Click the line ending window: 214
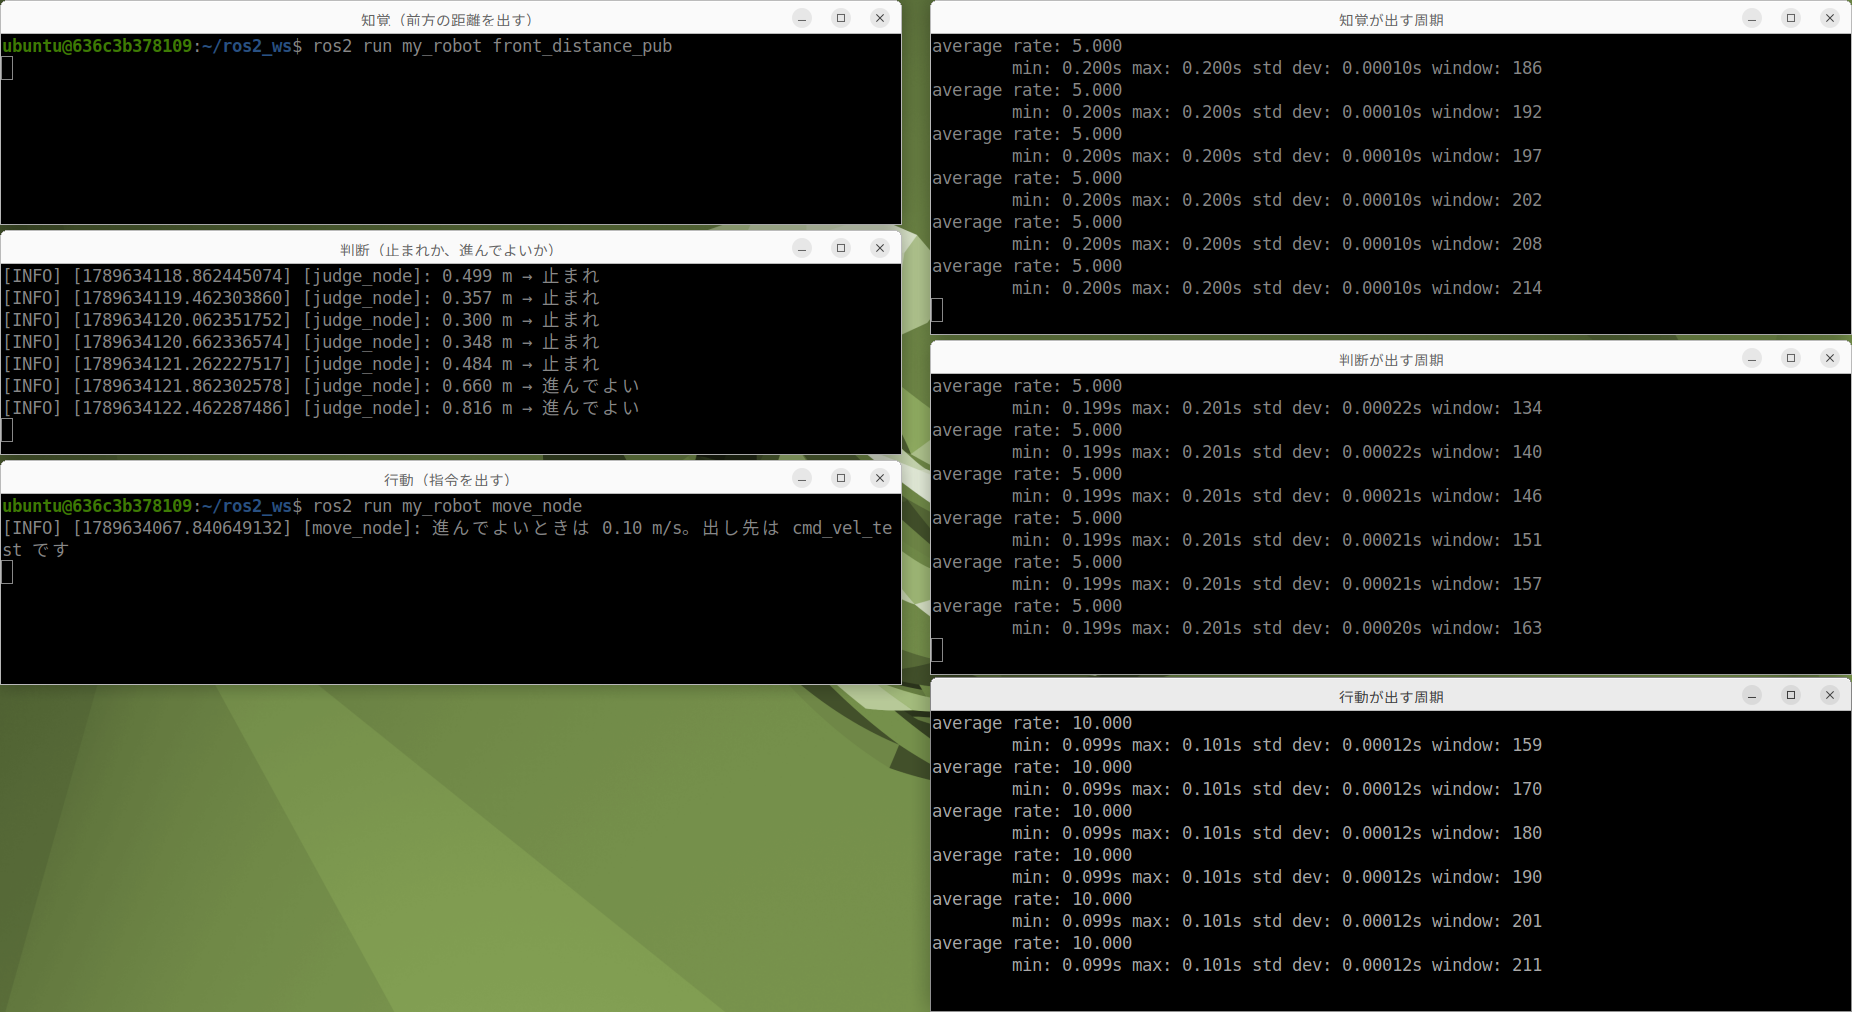 coord(1277,288)
